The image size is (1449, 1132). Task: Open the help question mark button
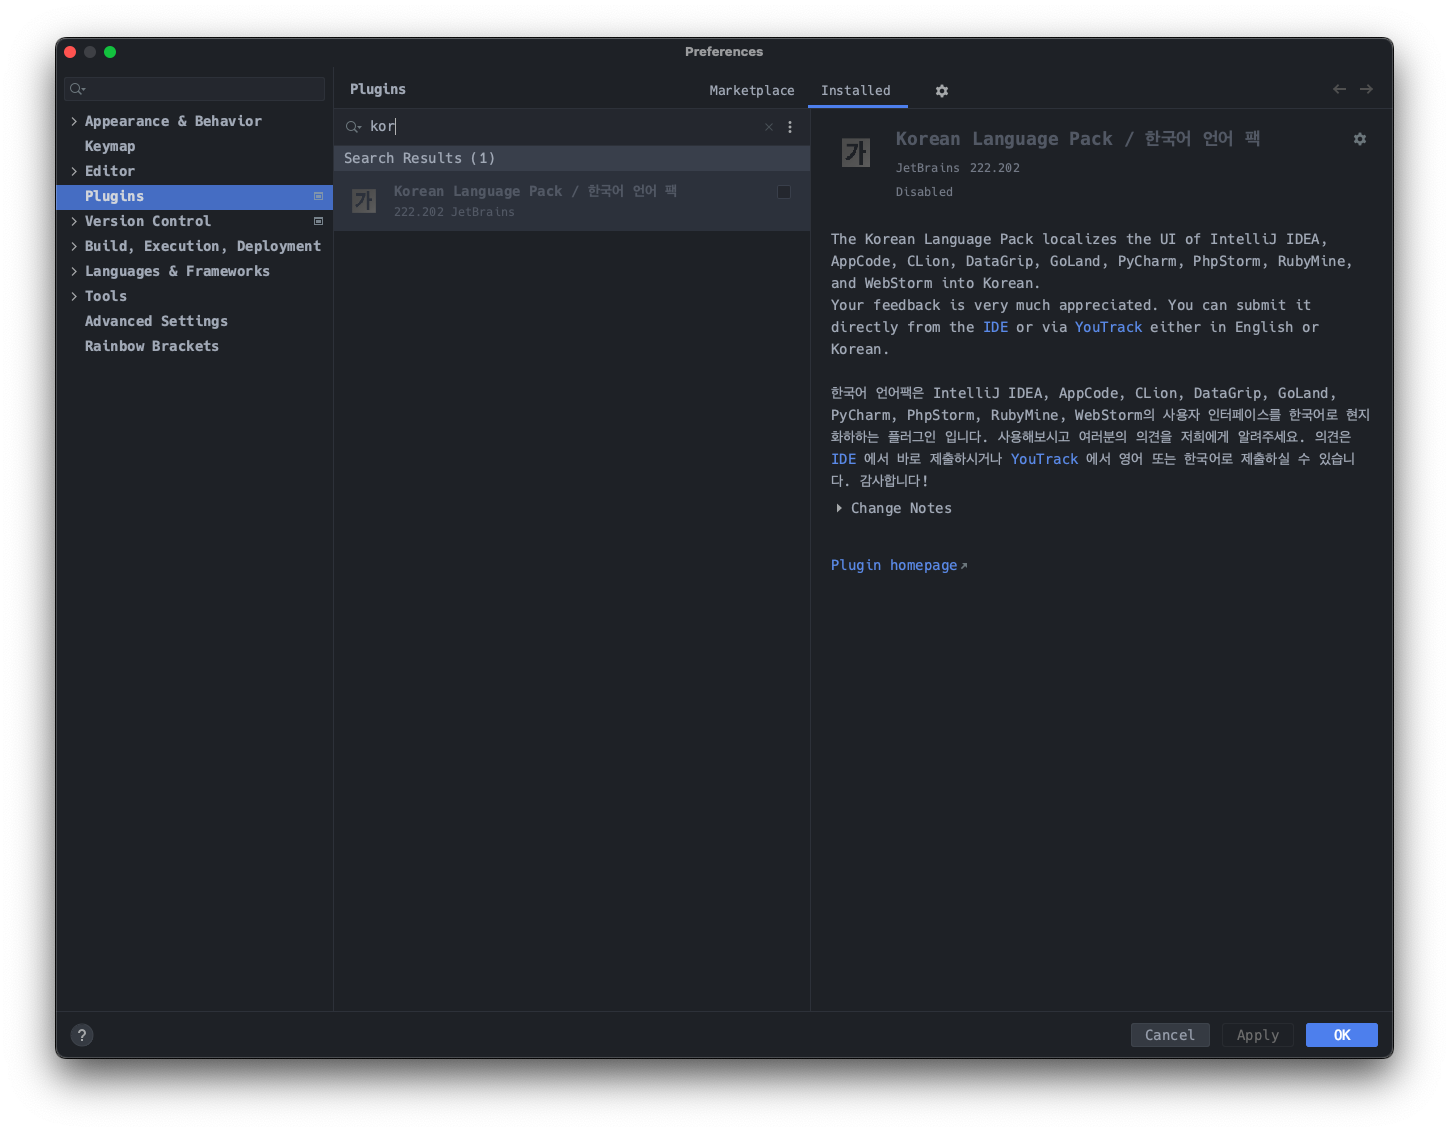82,1035
